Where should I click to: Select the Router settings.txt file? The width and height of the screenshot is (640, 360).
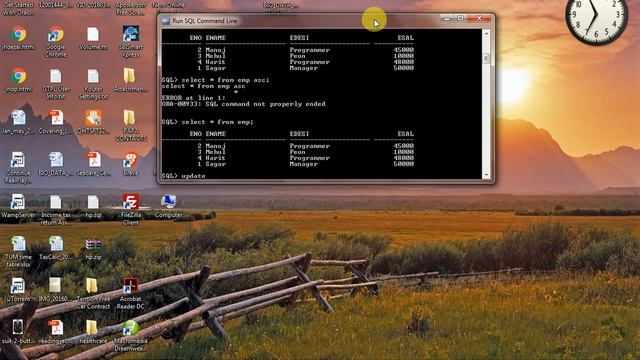click(93, 76)
